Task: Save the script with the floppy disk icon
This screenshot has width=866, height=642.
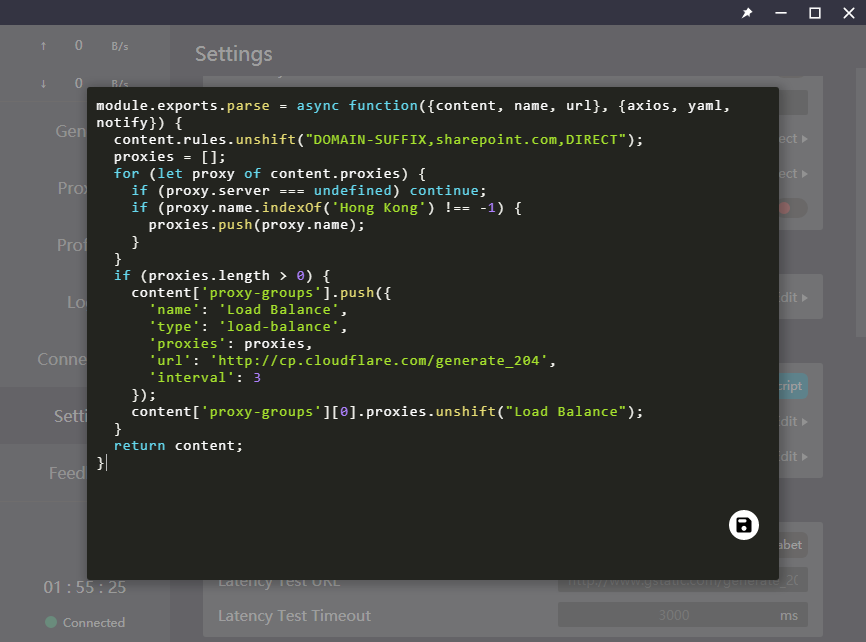Action: pos(744,525)
